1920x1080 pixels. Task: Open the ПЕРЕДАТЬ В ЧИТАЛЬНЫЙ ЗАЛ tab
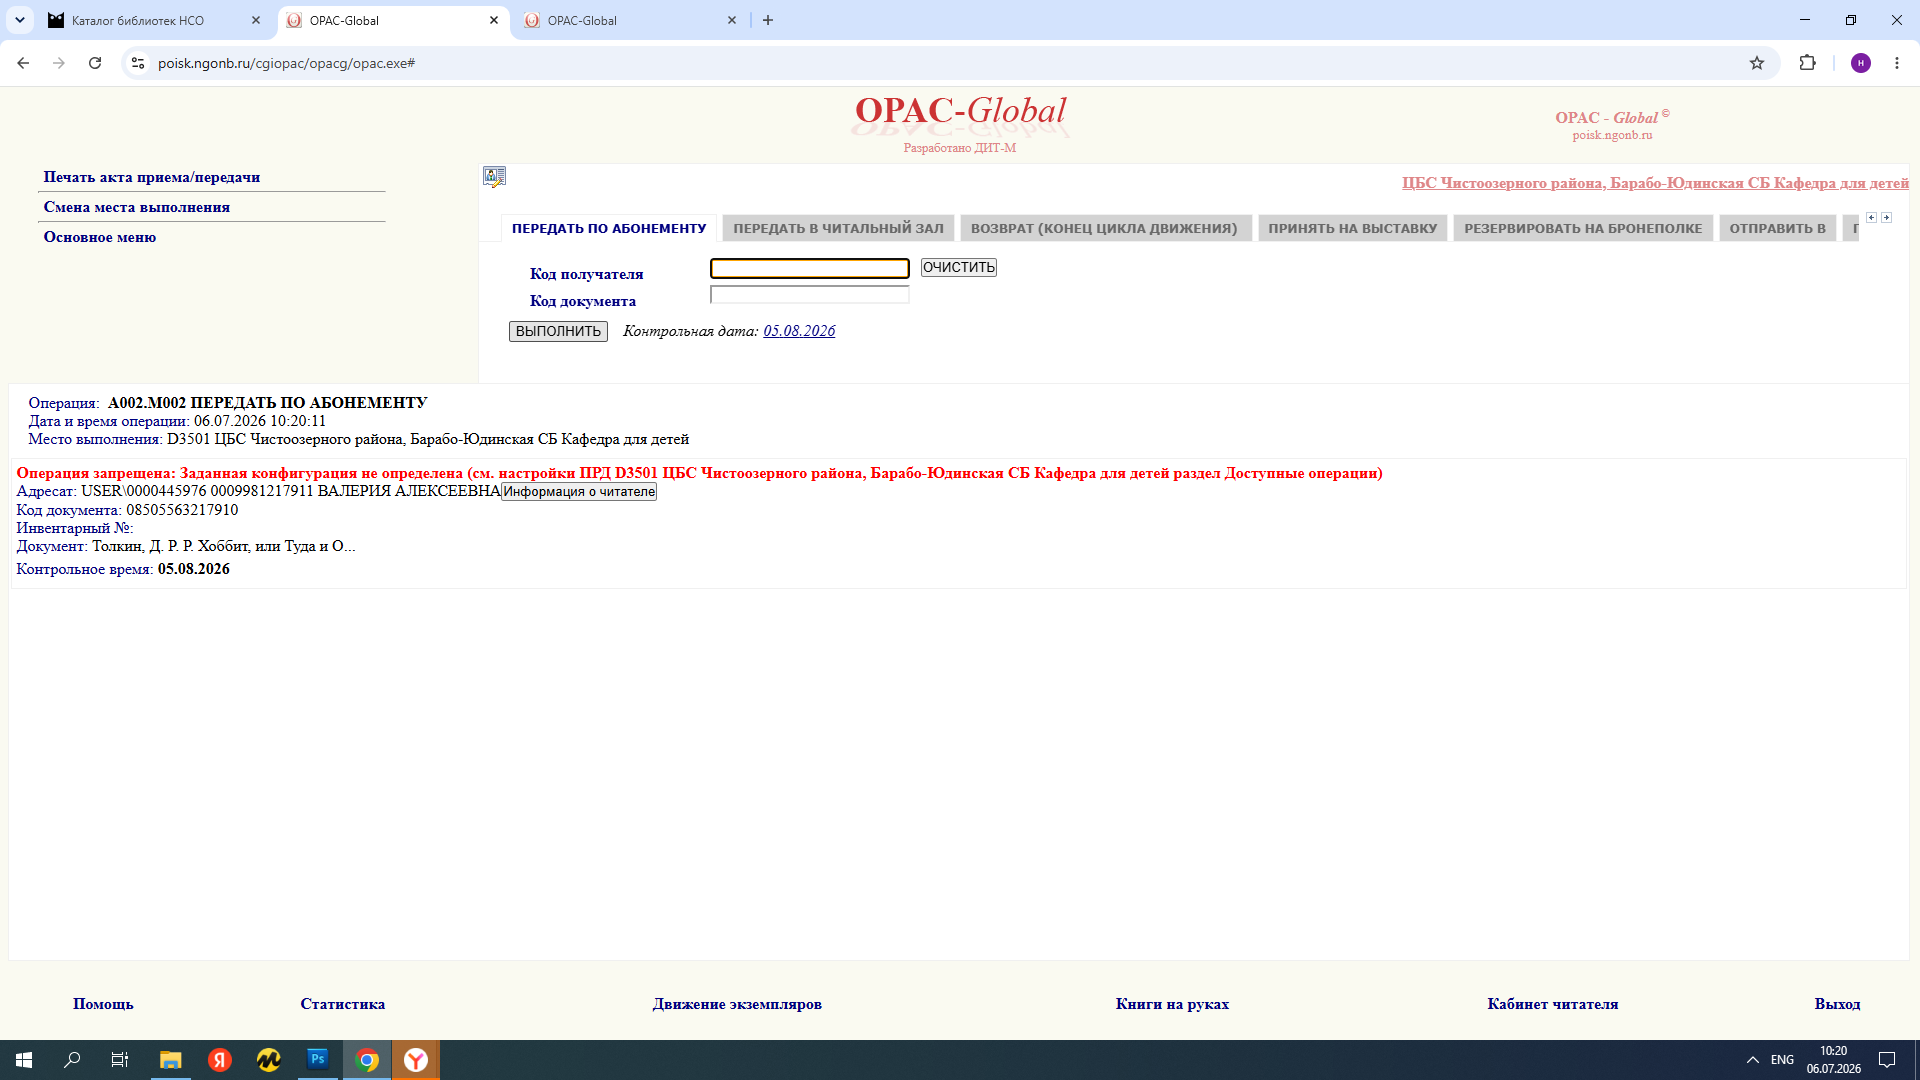[x=838, y=228]
